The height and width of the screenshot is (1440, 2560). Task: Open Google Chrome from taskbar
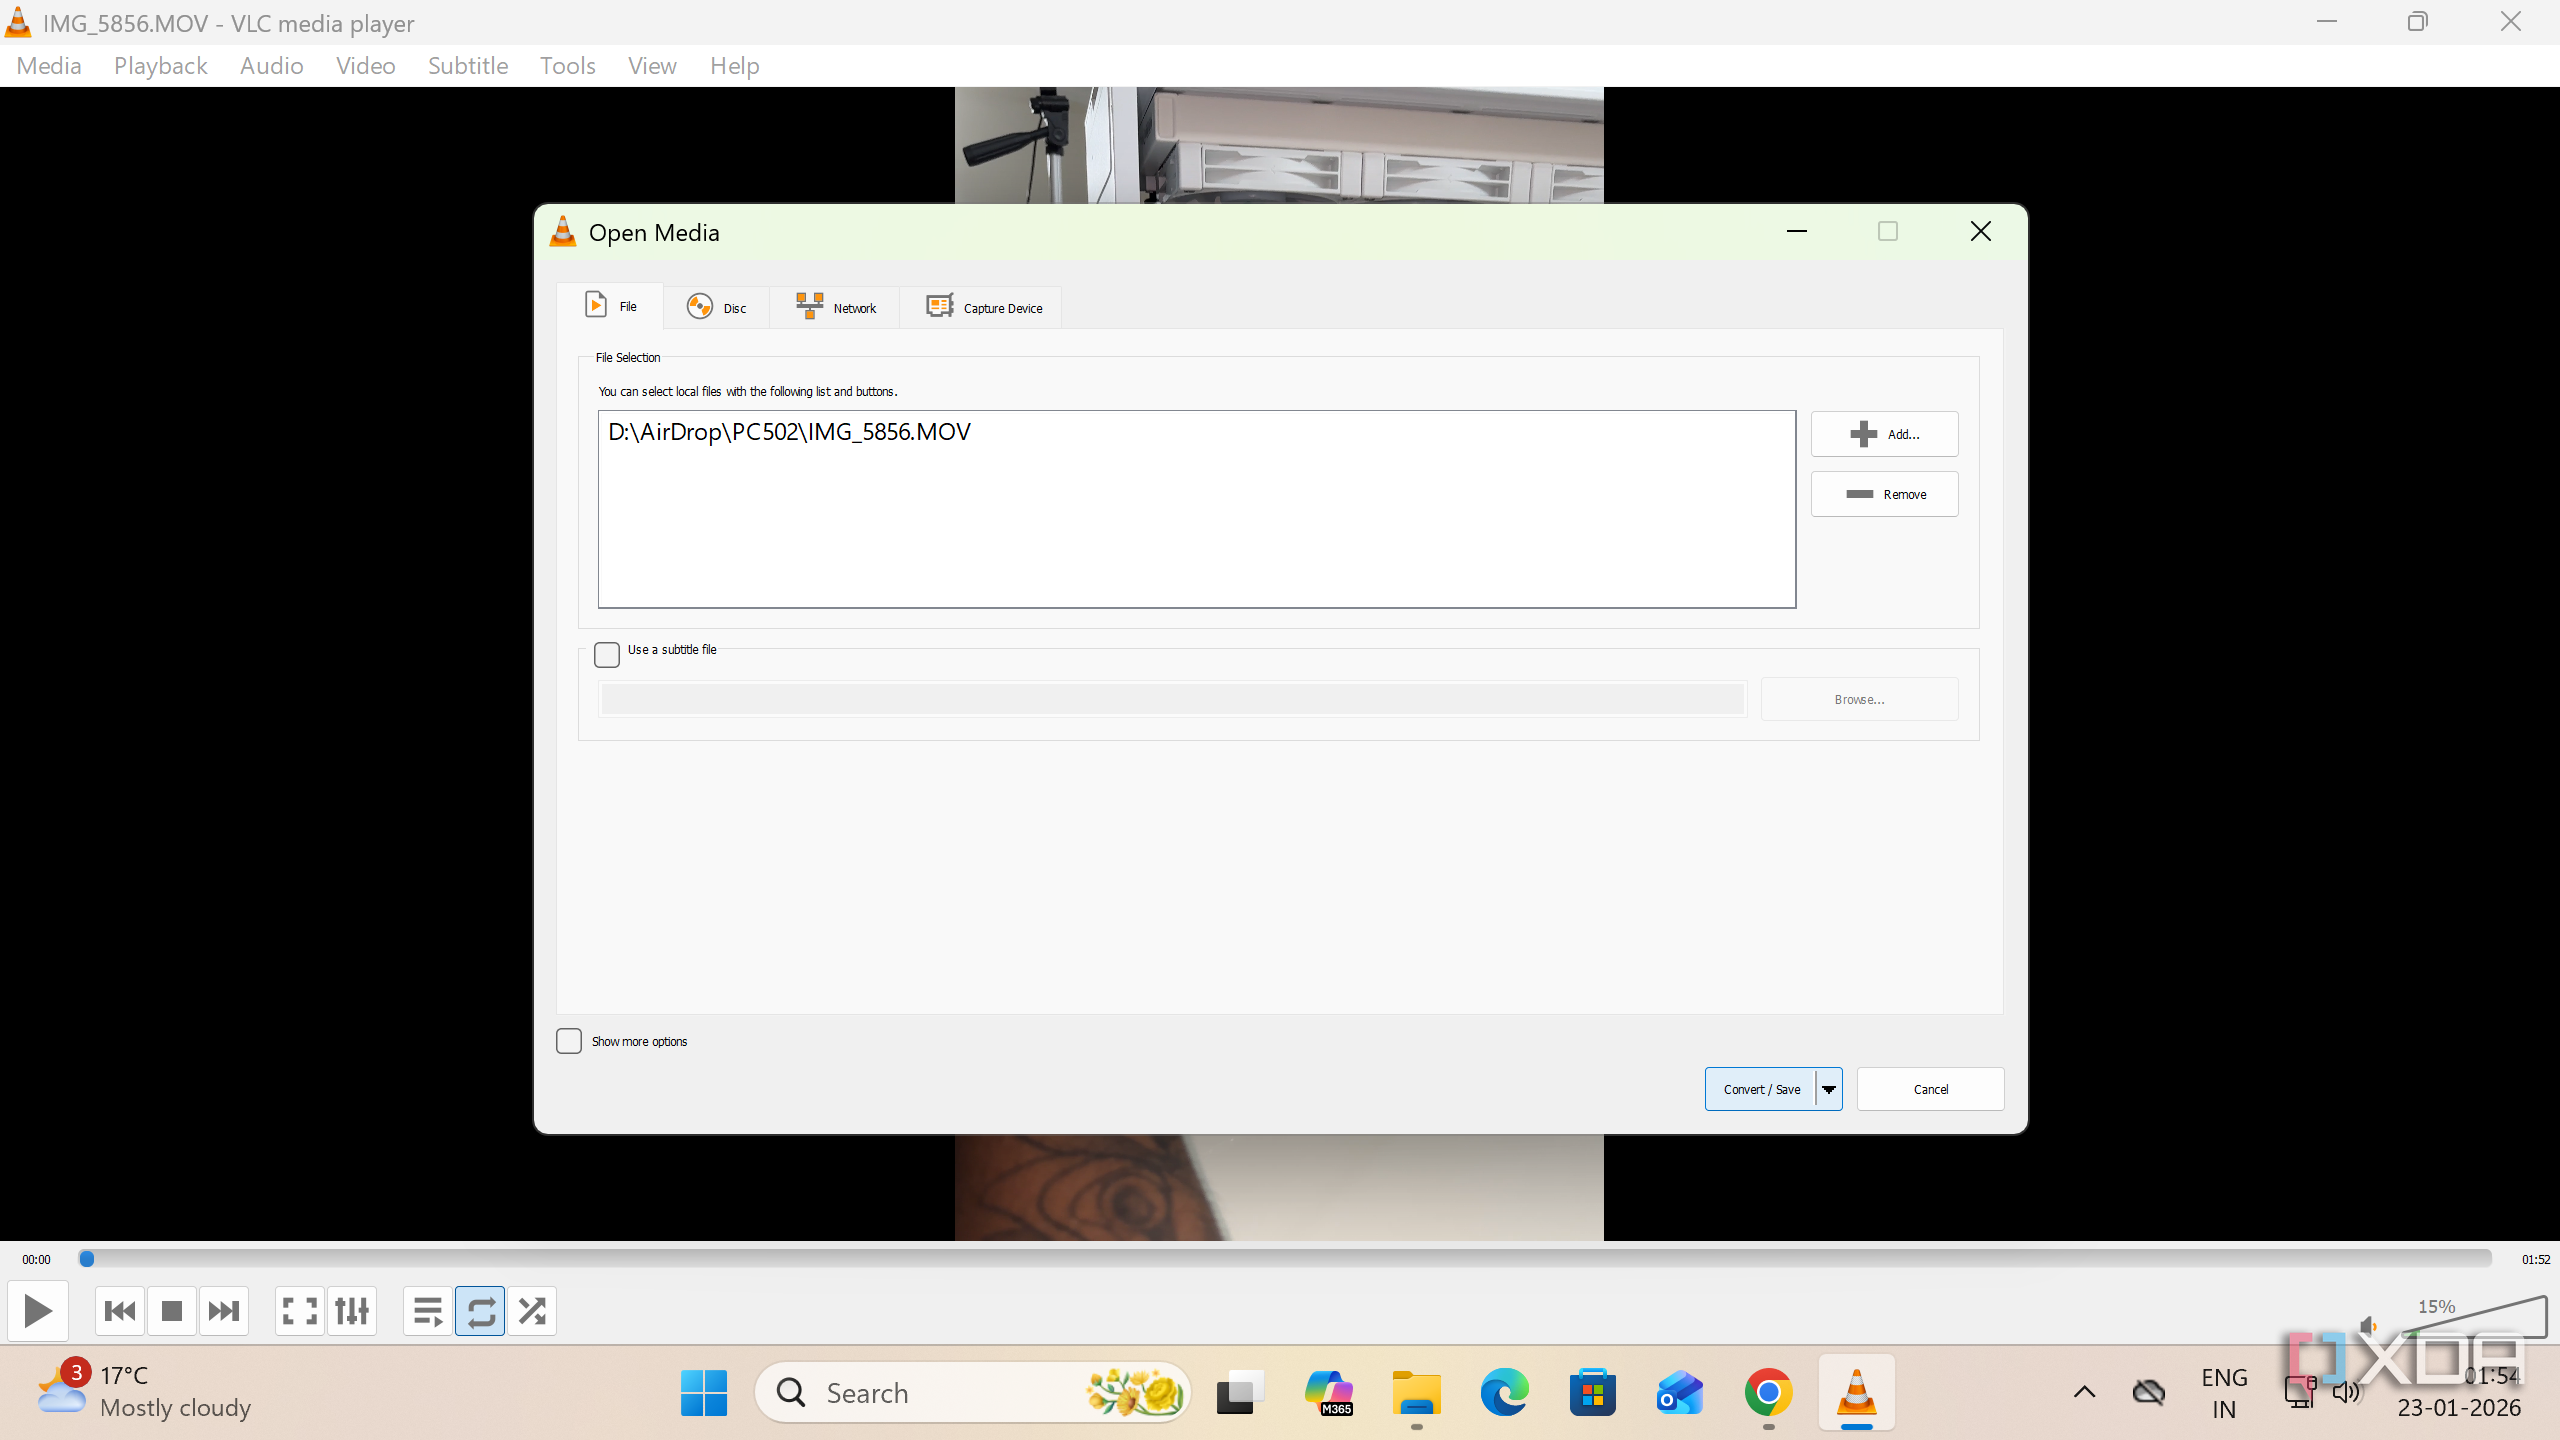pyautogui.click(x=1768, y=1392)
